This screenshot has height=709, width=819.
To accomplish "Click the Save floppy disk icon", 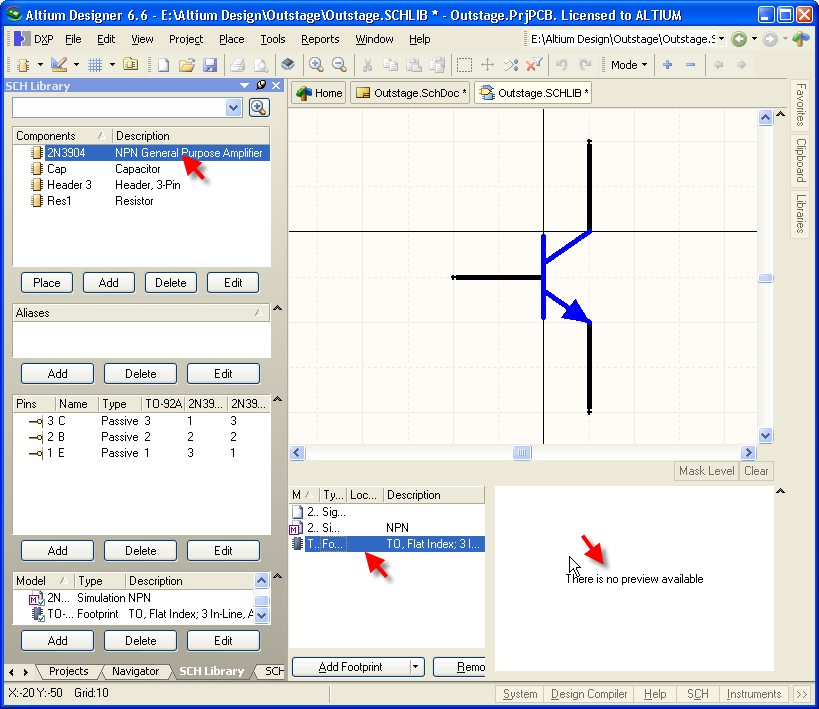I will pos(210,65).
